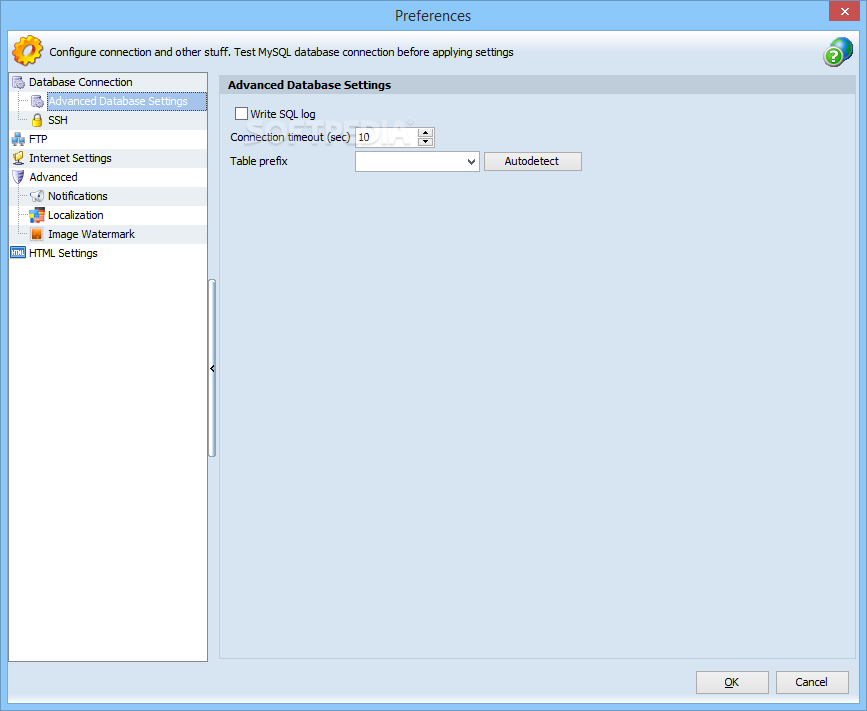Image resolution: width=867 pixels, height=711 pixels.
Task: Click the Autodetect button
Action: pyautogui.click(x=532, y=161)
